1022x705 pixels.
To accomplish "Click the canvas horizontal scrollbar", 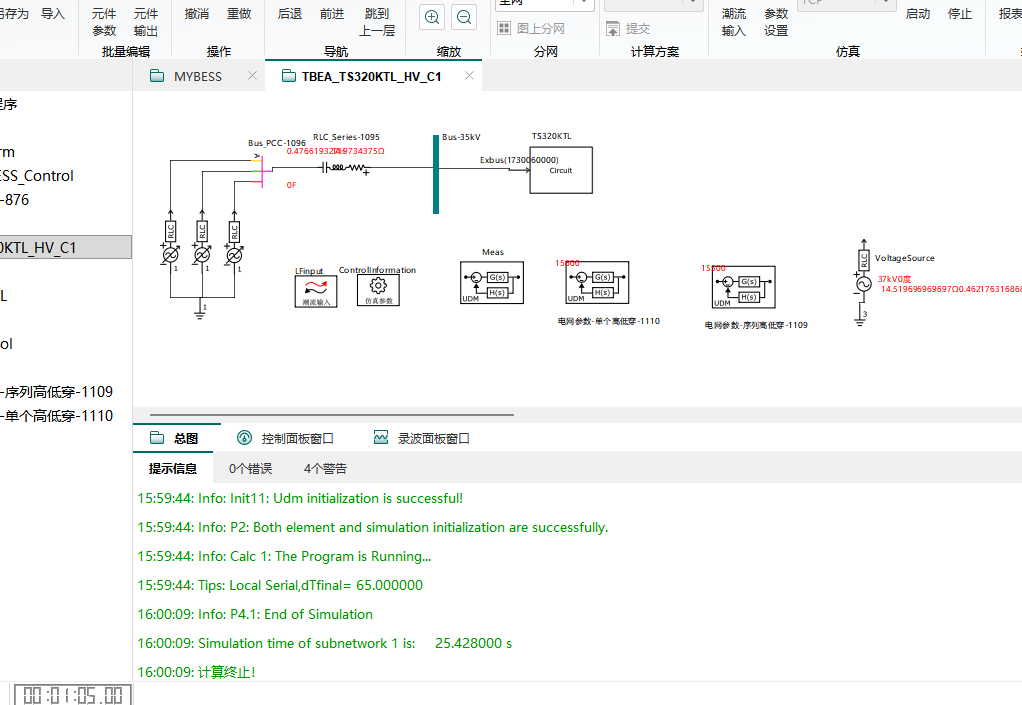I will (331, 414).
